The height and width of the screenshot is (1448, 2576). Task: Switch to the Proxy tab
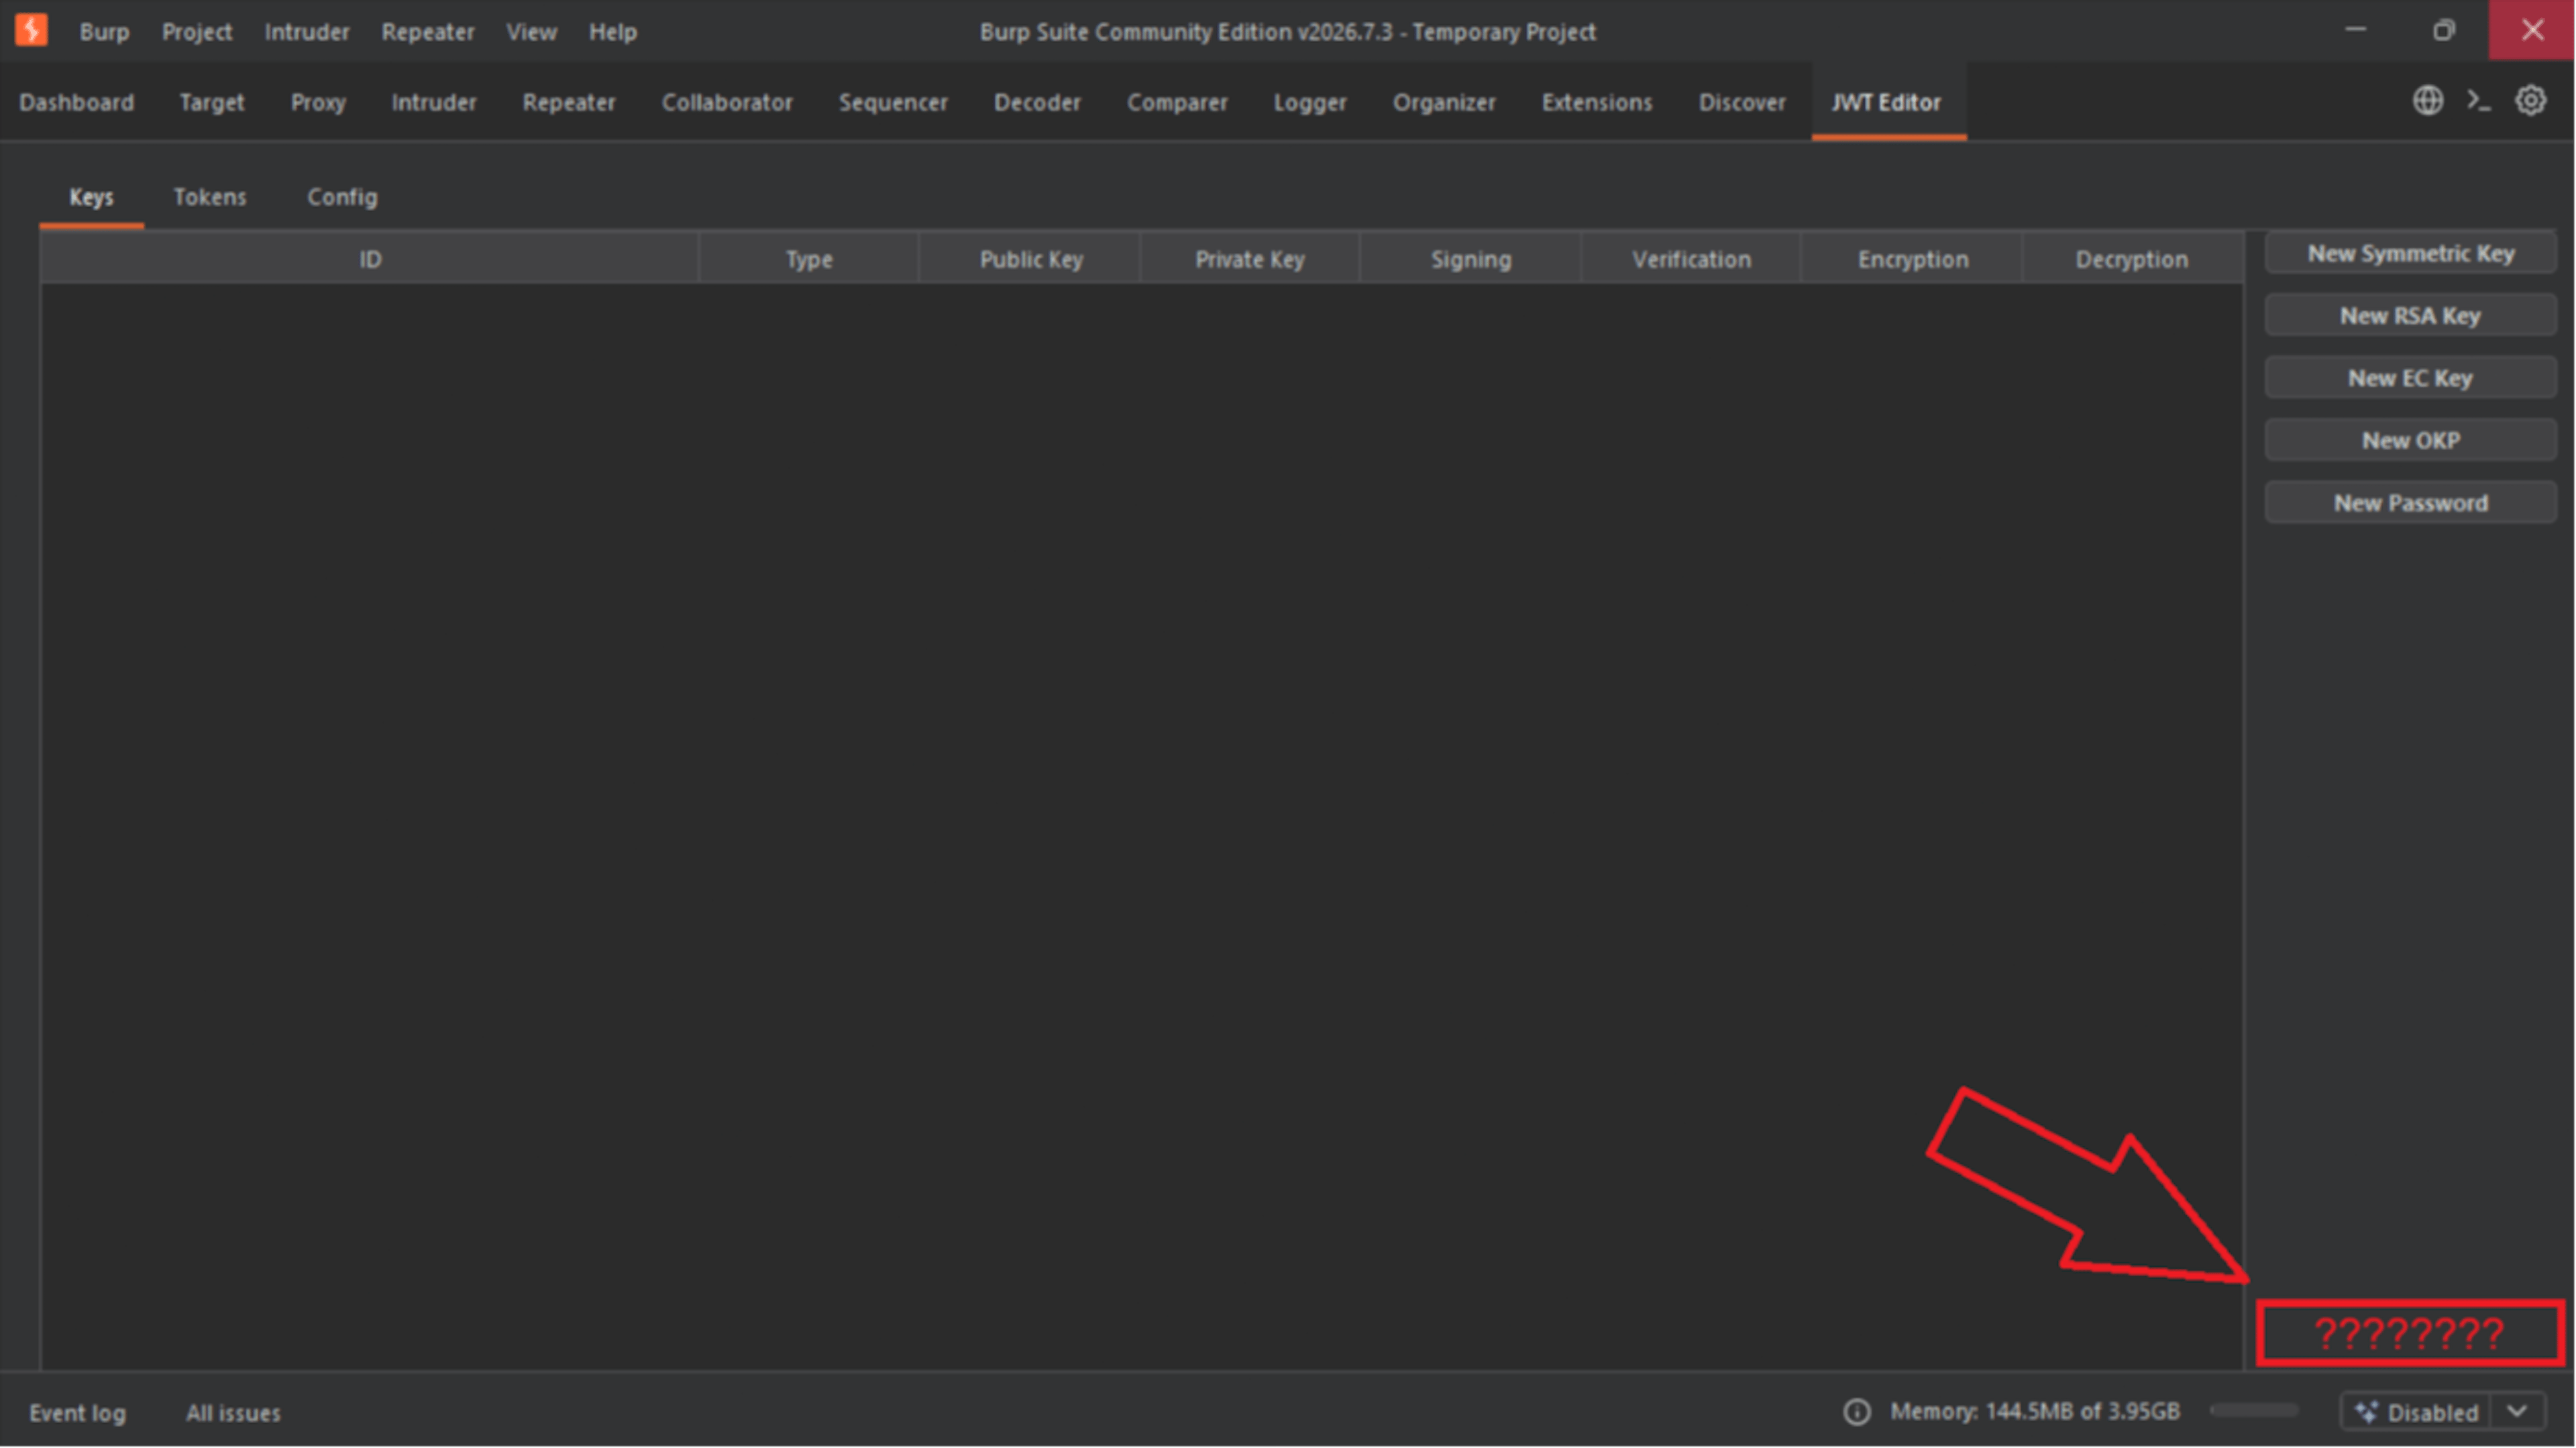pos(318,102)
